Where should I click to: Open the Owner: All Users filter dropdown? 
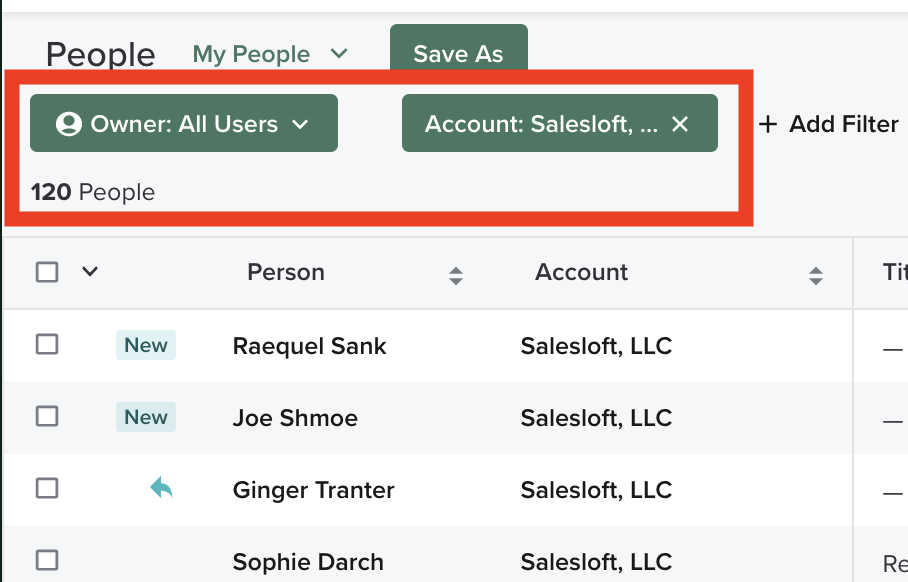pyautogui.click(x=183, y=124)
